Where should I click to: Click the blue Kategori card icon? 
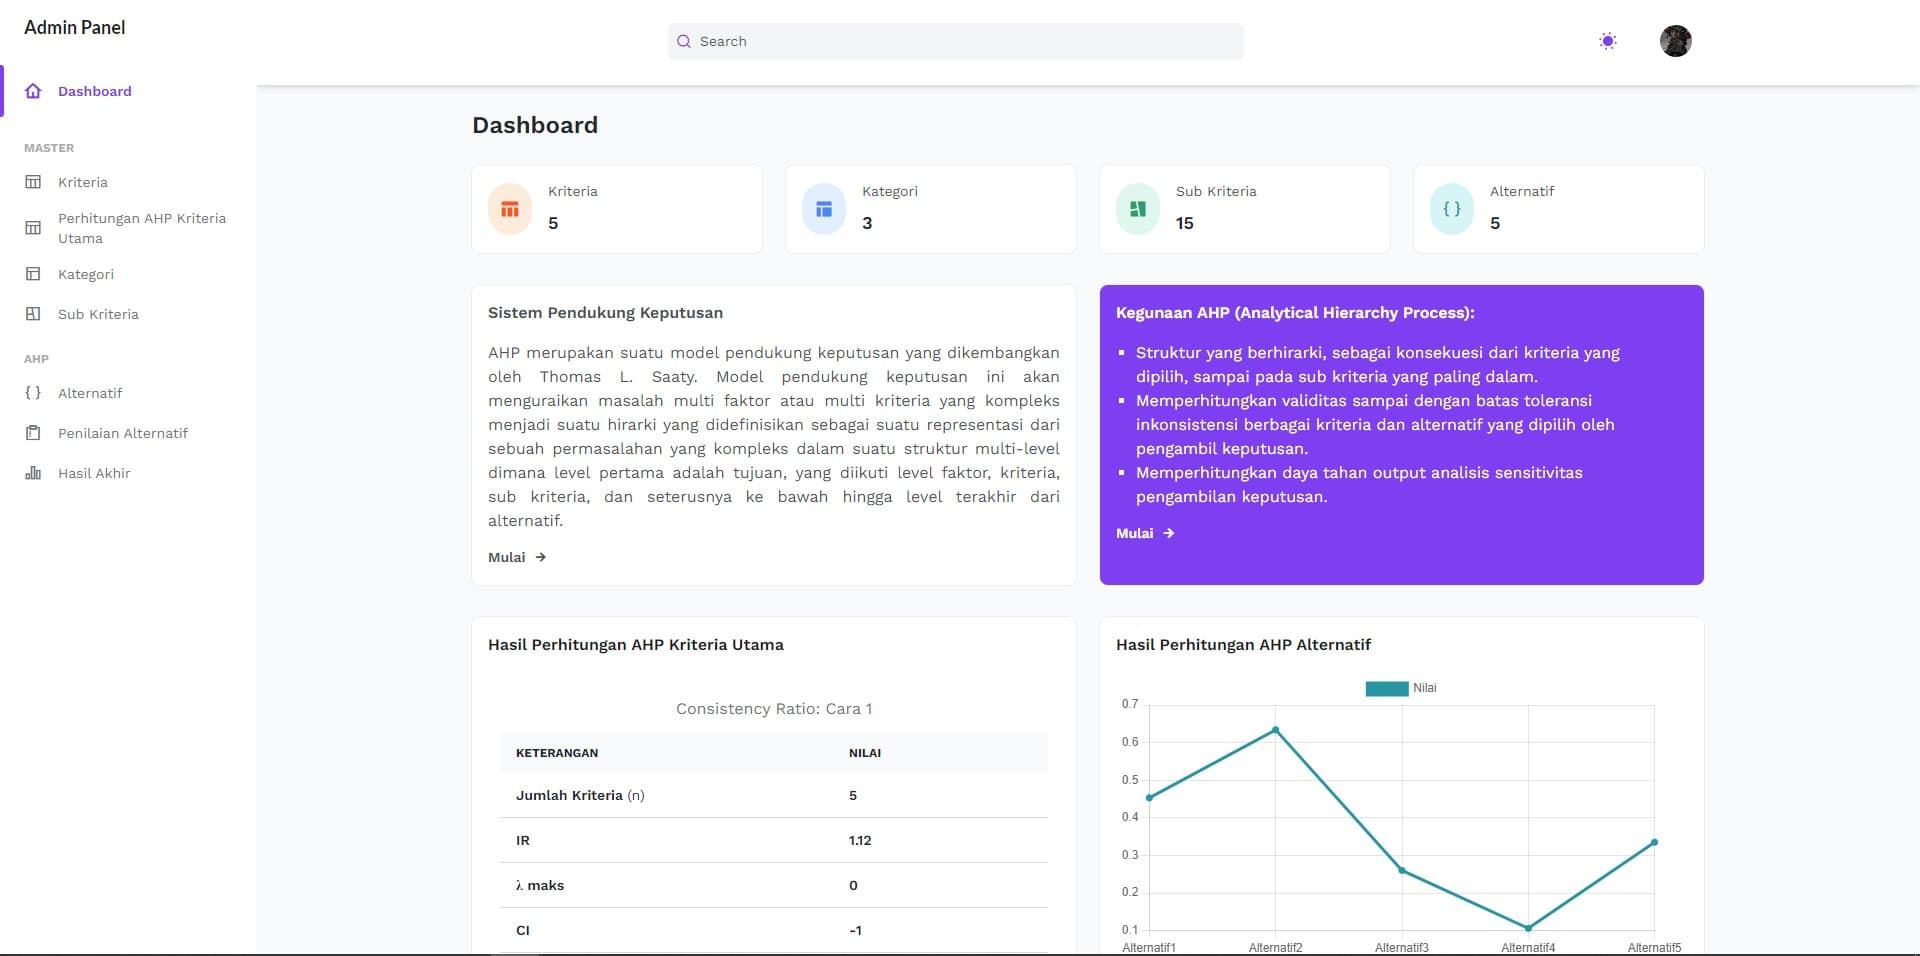(823, 208)
